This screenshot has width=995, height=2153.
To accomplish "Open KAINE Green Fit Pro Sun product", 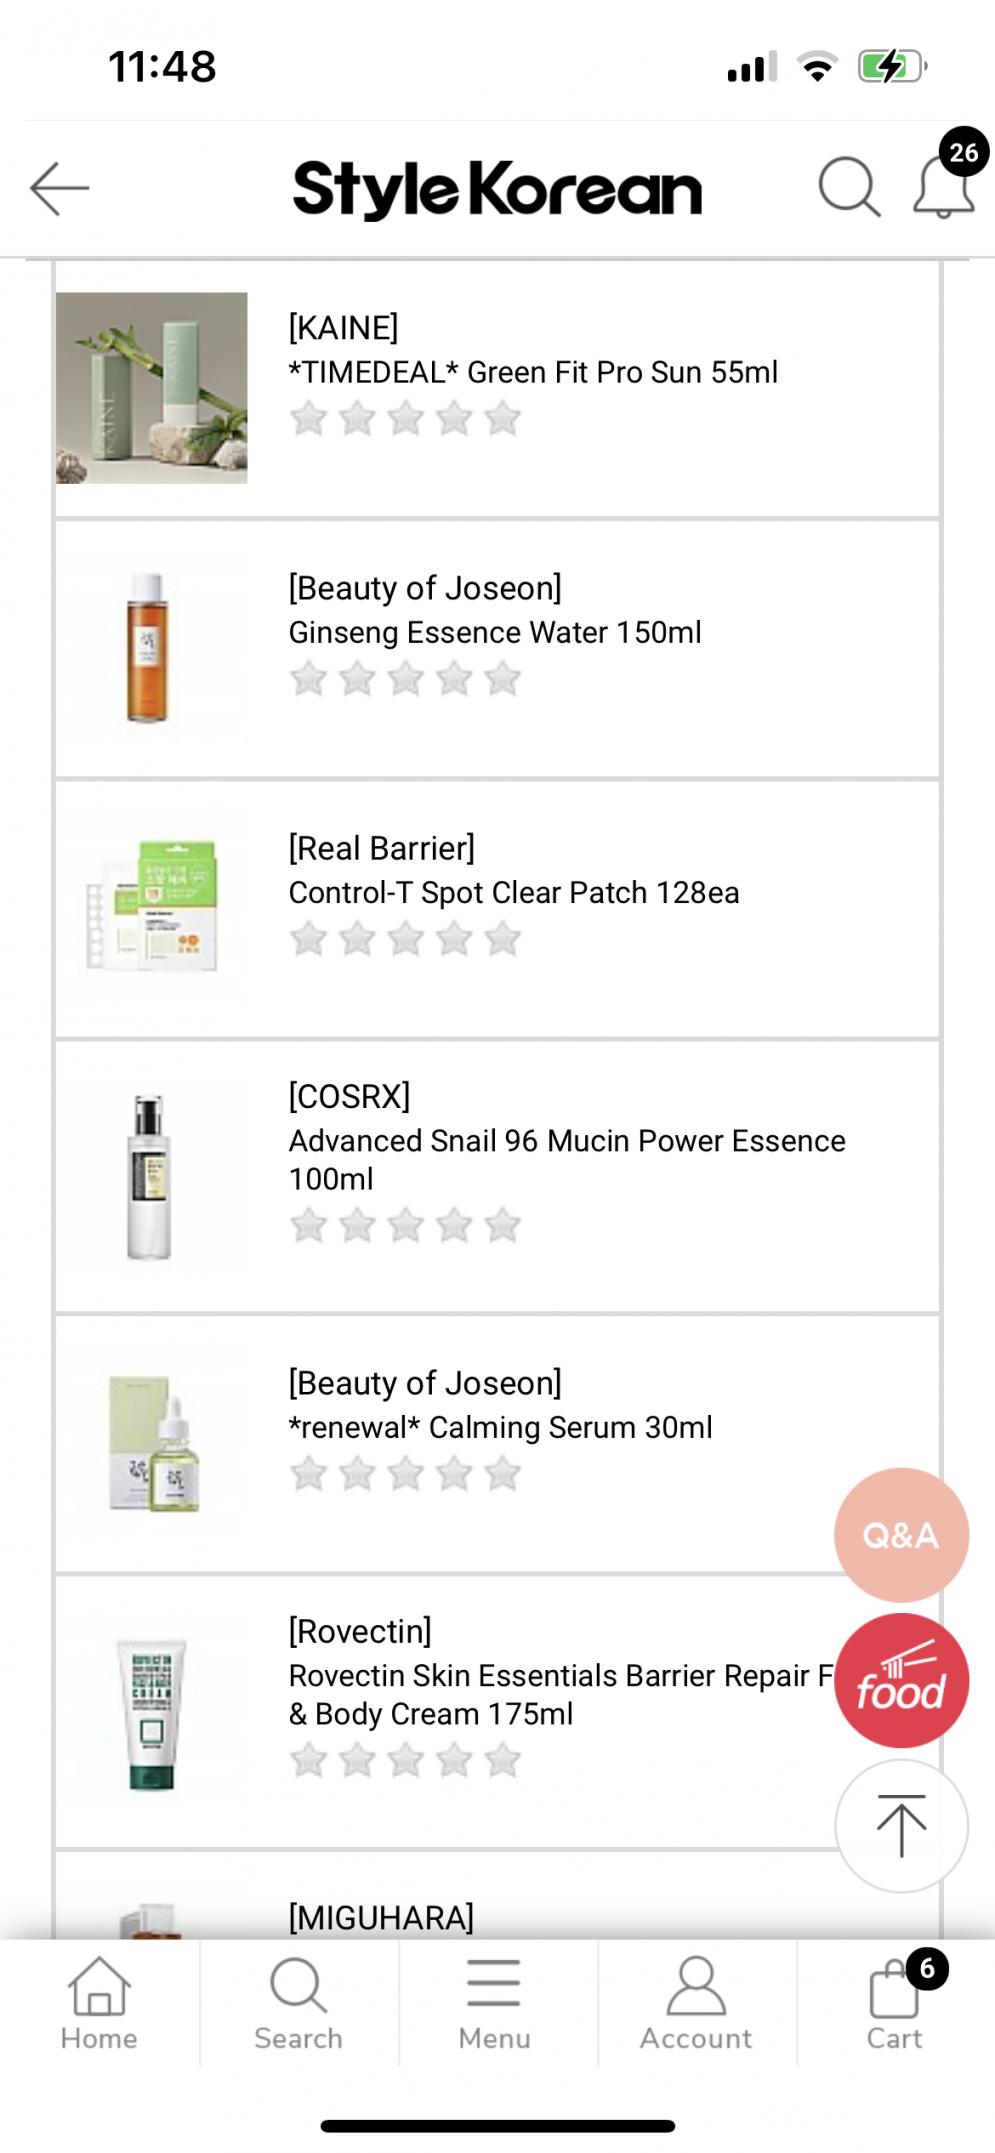I will (x=532, y=372).
